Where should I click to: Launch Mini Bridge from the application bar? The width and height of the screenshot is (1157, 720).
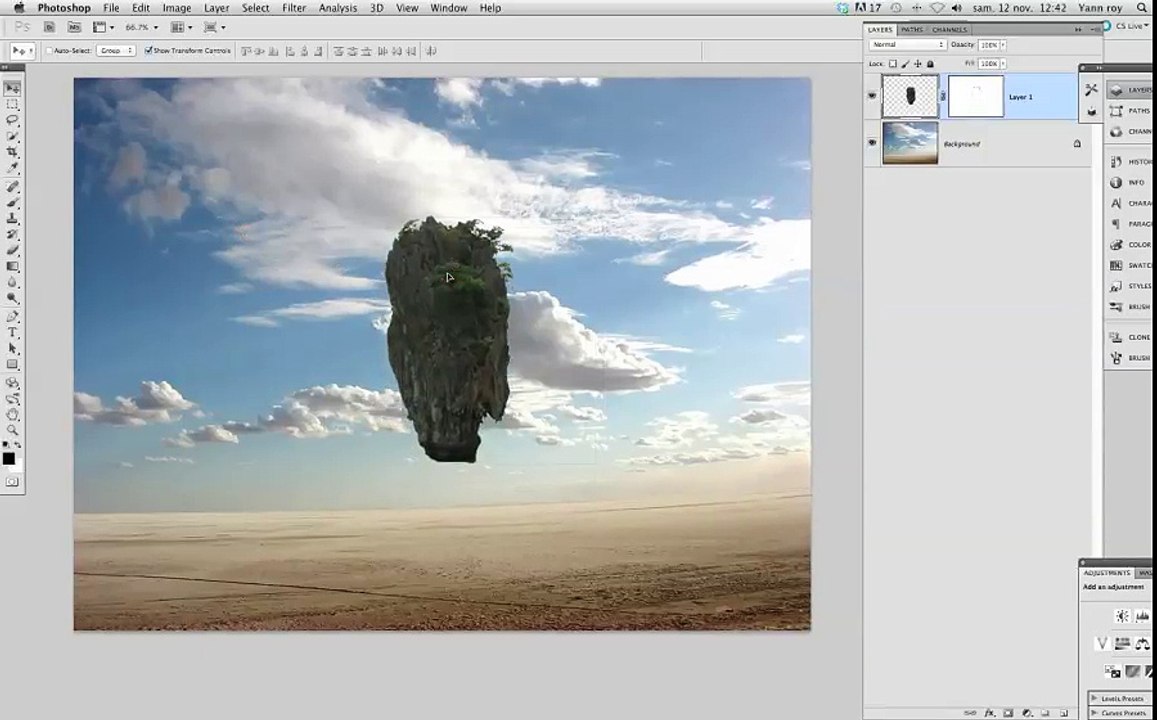[x=74, y=27]
